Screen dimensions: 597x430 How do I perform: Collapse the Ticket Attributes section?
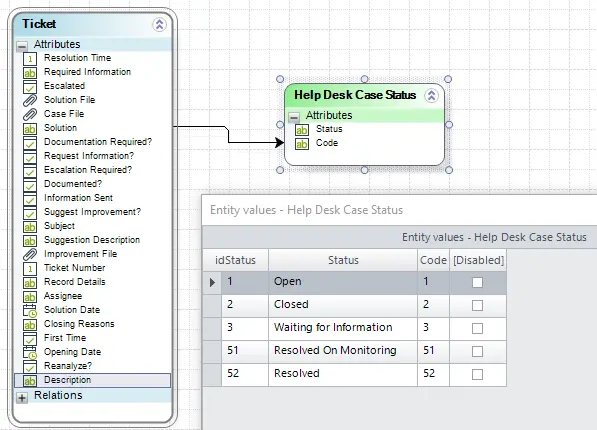click(x=22, y=46)
